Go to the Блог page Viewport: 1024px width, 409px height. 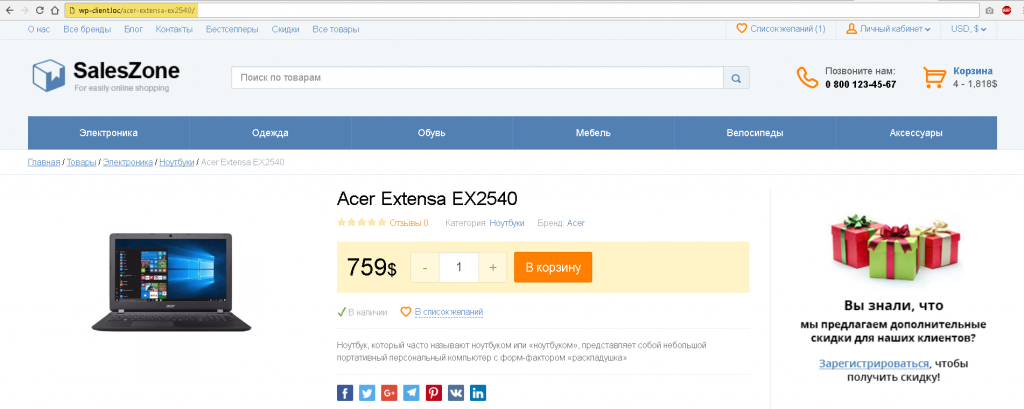pos(133,29)
